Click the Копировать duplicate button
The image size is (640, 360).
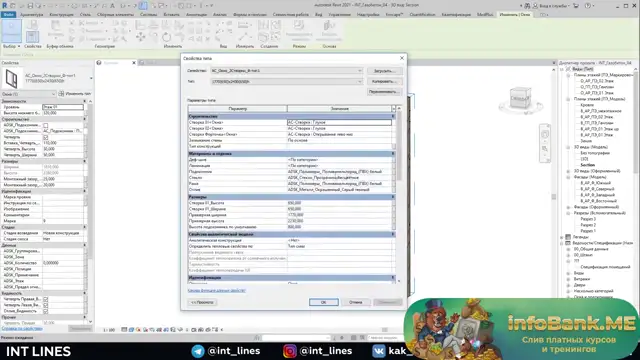384,82
